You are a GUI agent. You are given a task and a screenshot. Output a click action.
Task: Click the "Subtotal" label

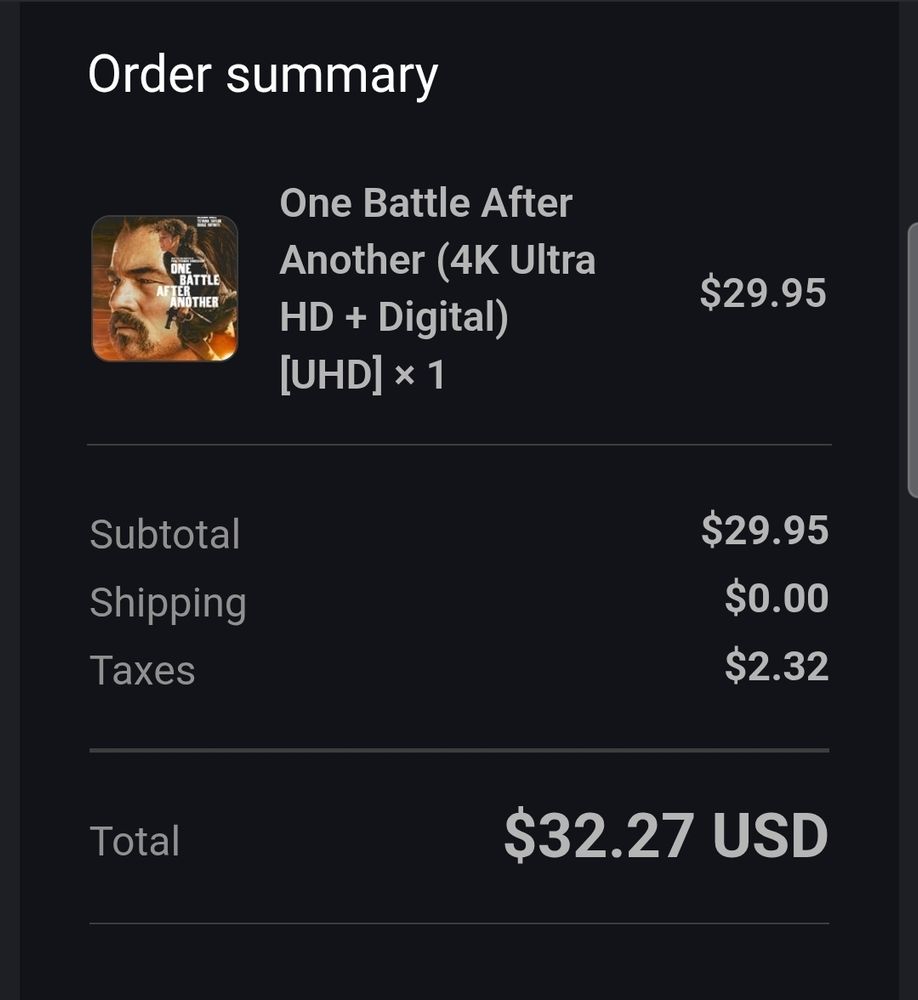pos(165,534)
